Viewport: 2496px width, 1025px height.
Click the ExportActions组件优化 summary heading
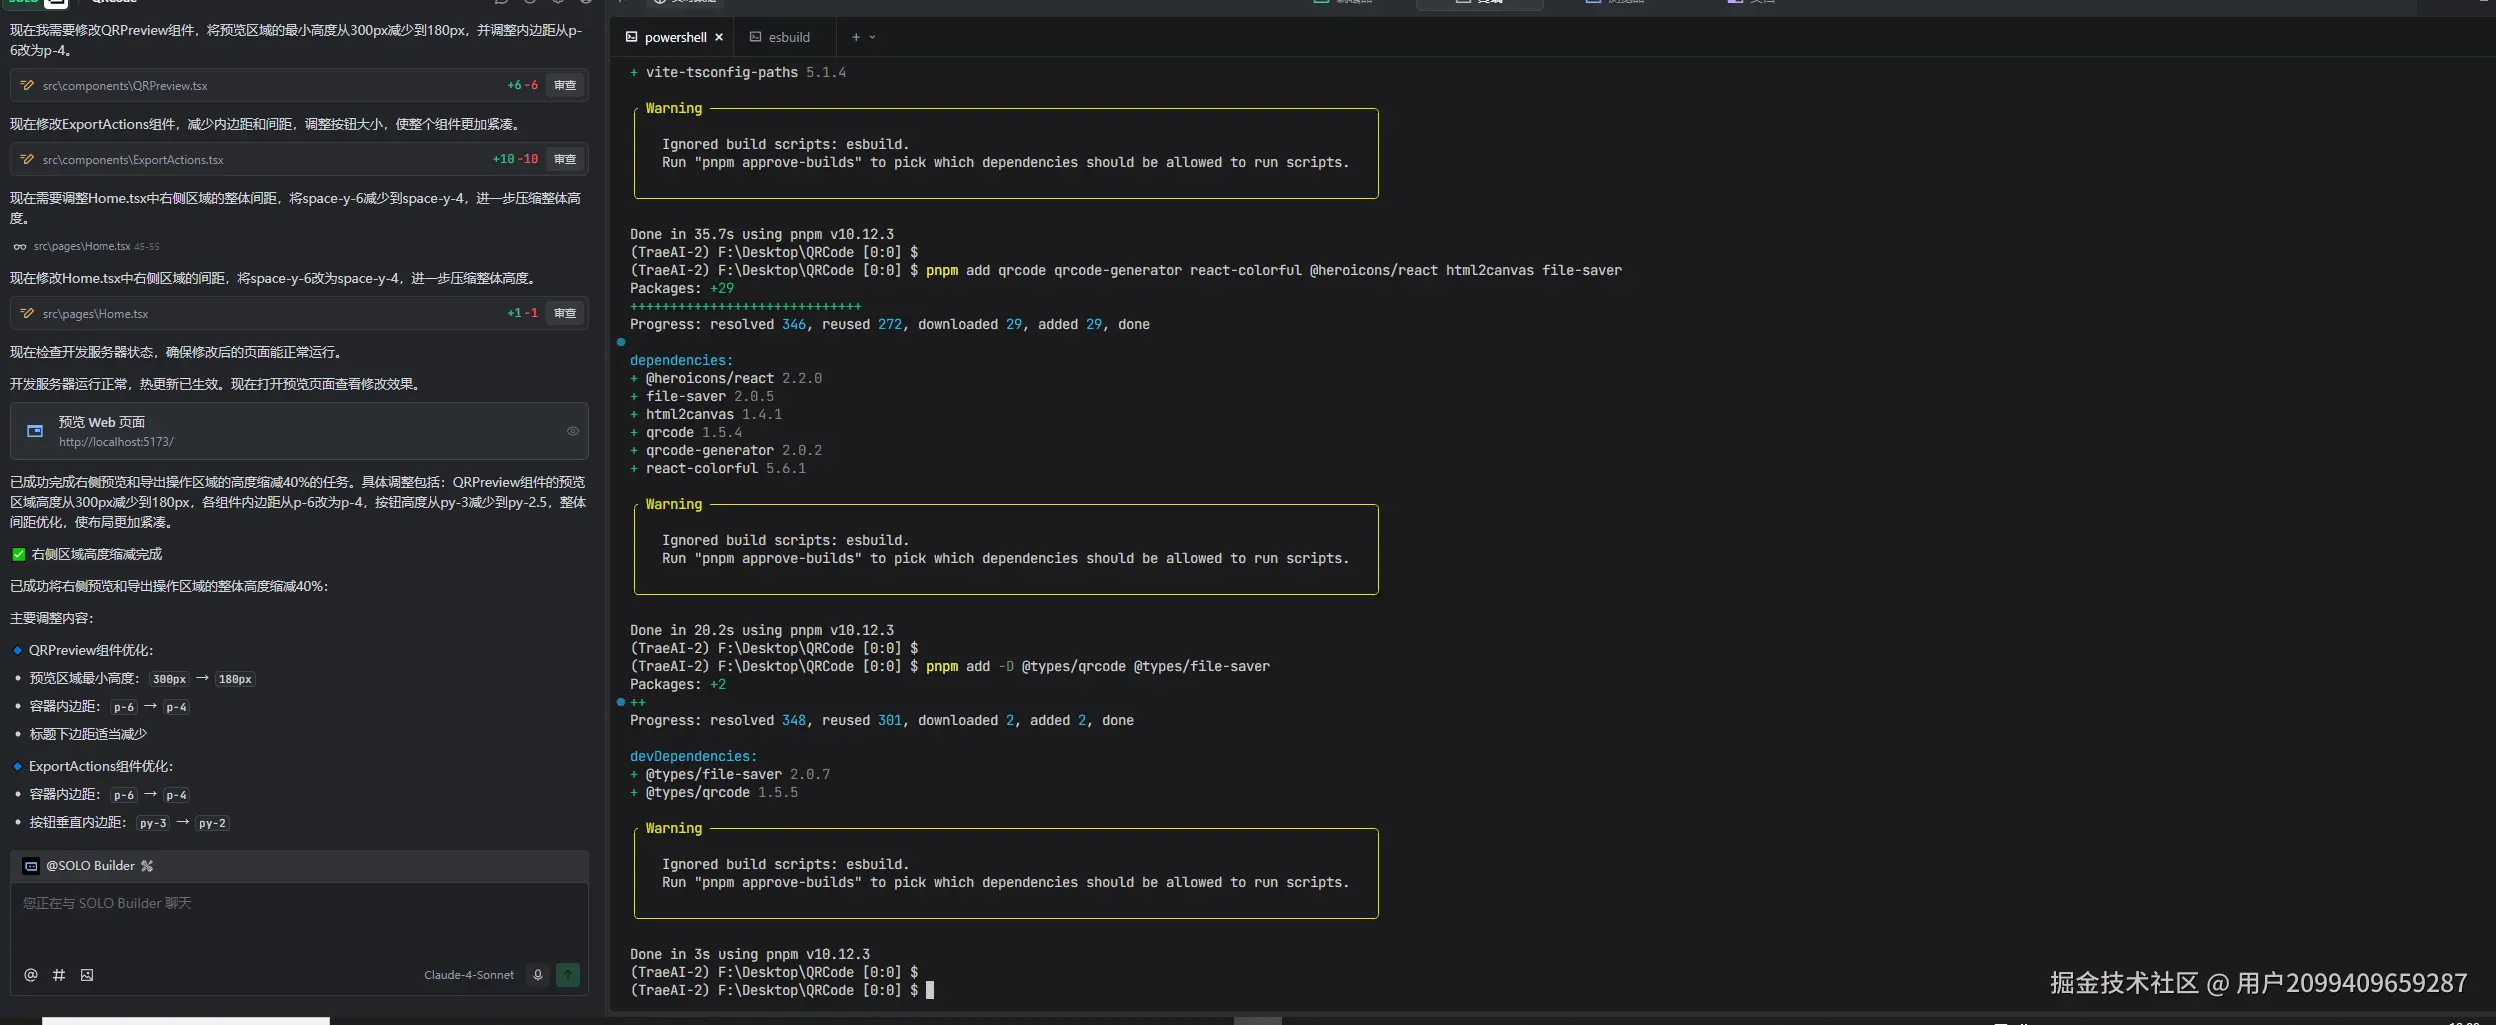[x=101, y=767]
